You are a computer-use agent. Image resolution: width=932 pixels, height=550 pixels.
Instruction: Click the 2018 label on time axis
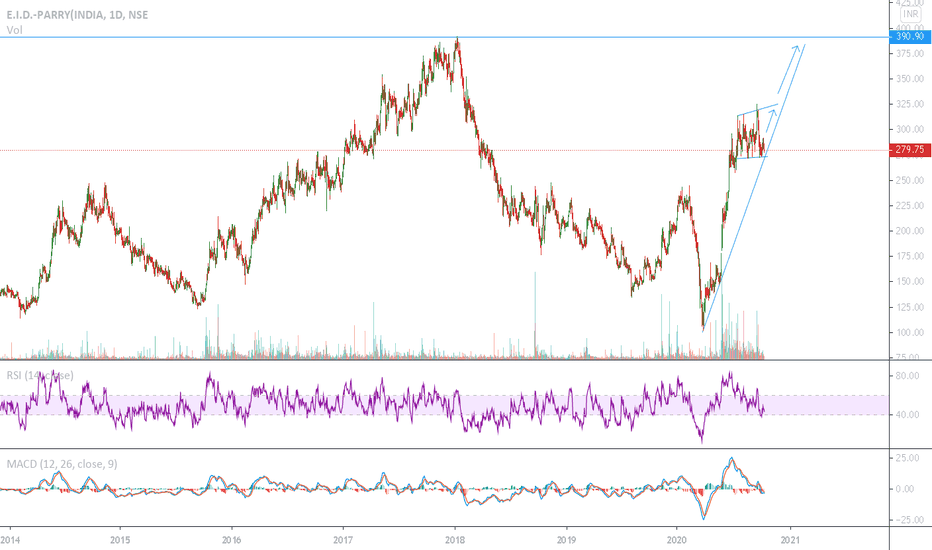click(455, 540)
